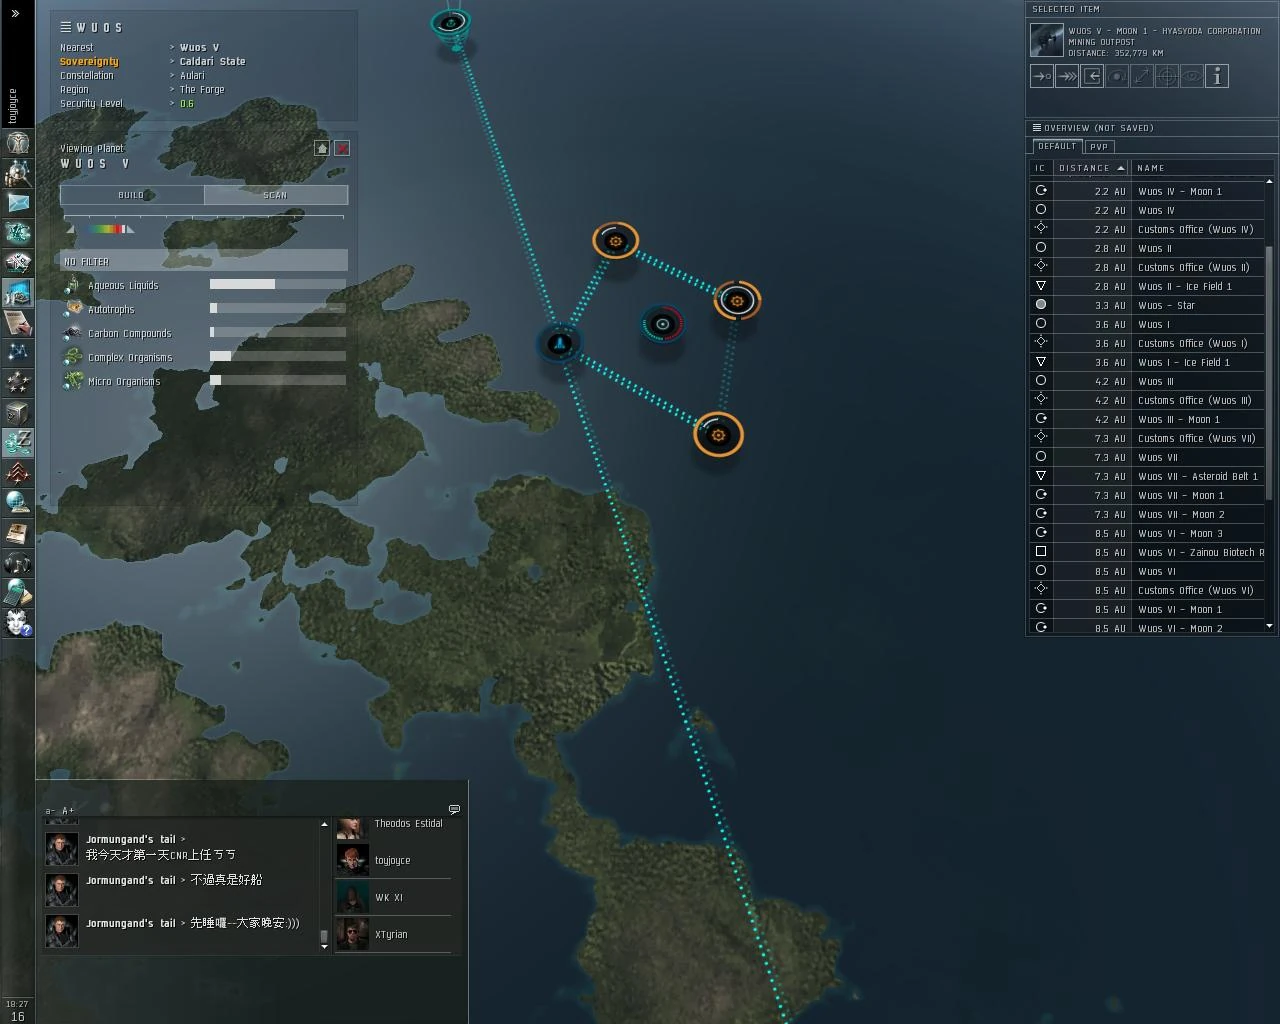
Task: Toggle the Micro Organisms resource filter
Action: pos(204,381)
